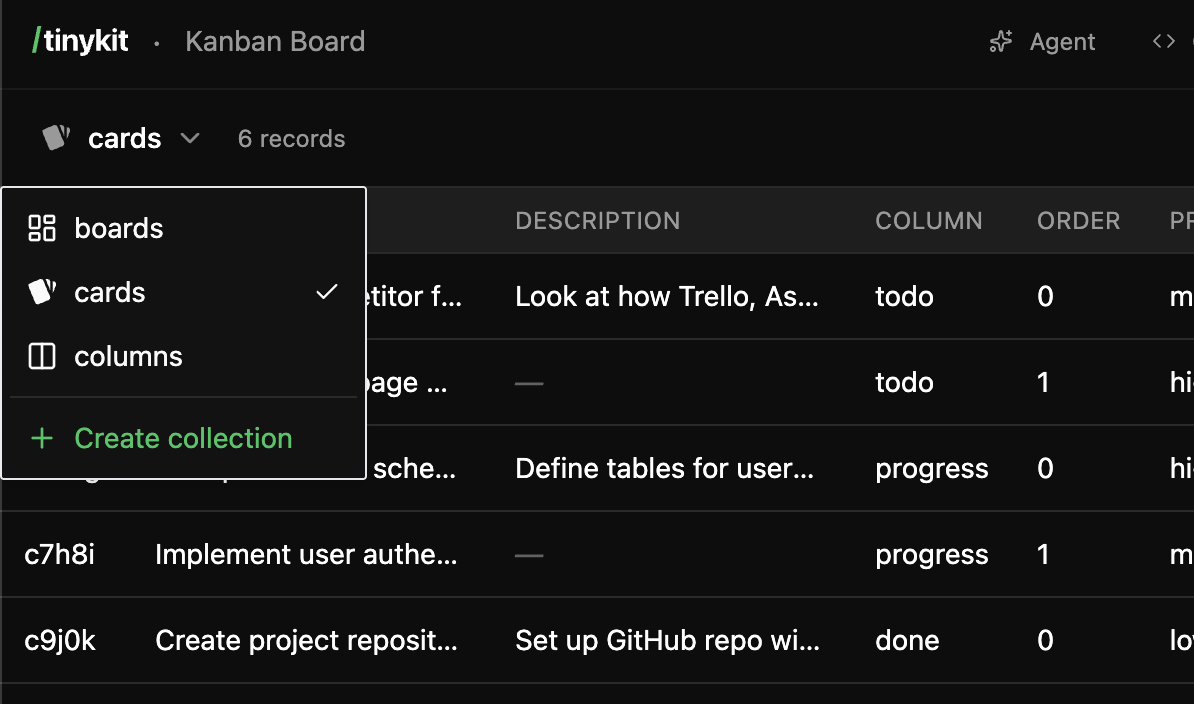
Task: Click Create collection
Action: click(184, 438)
